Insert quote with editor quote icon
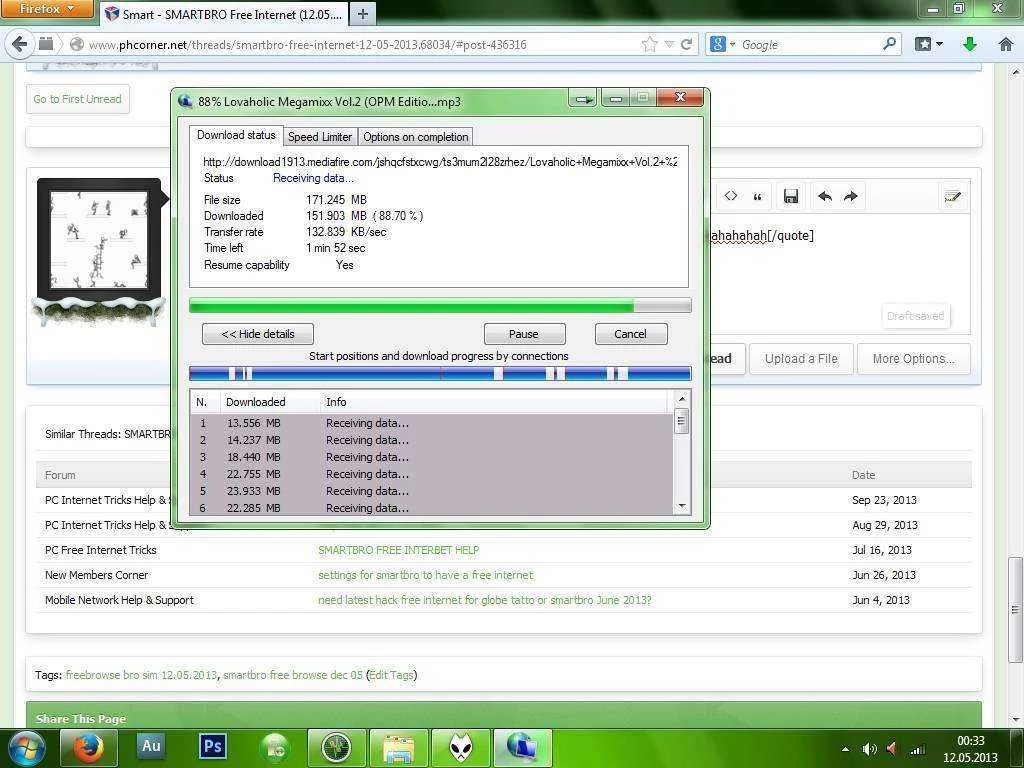 coord(758,197)
